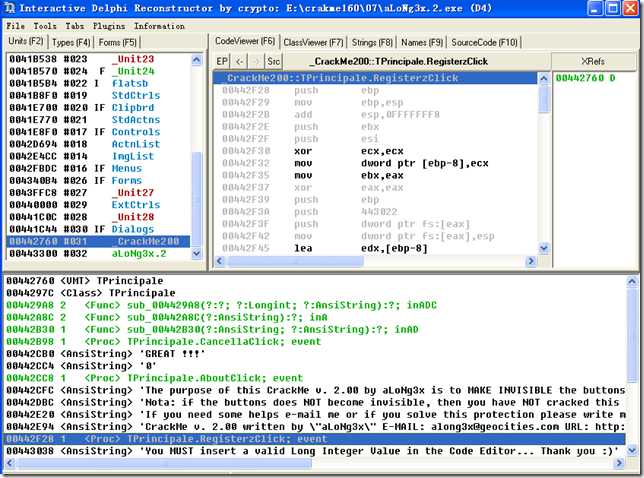
Task: Open the Information menu
Action: (159, 26)
